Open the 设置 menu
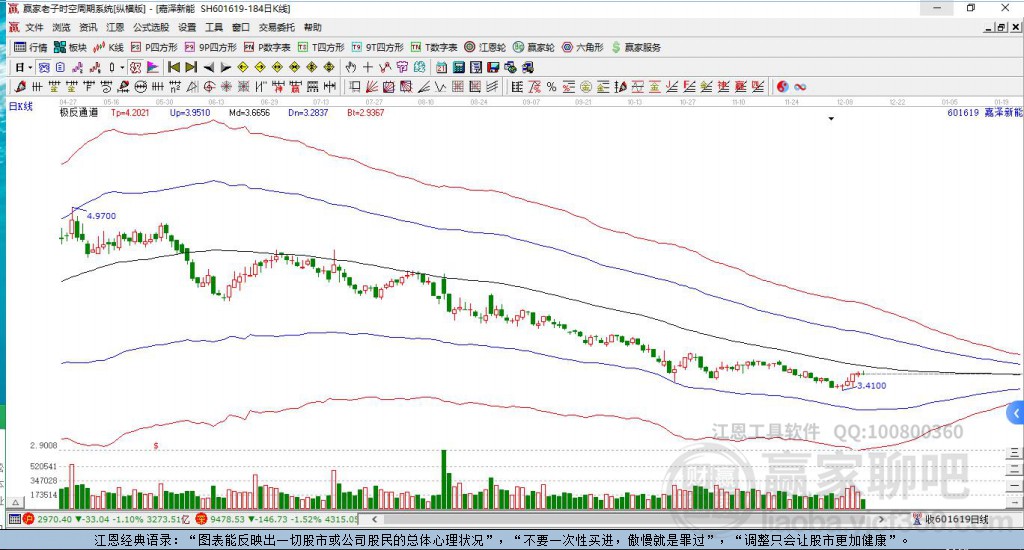This screenshot has width=1024, height=550. pyautogui.click(x=187, y=27)
